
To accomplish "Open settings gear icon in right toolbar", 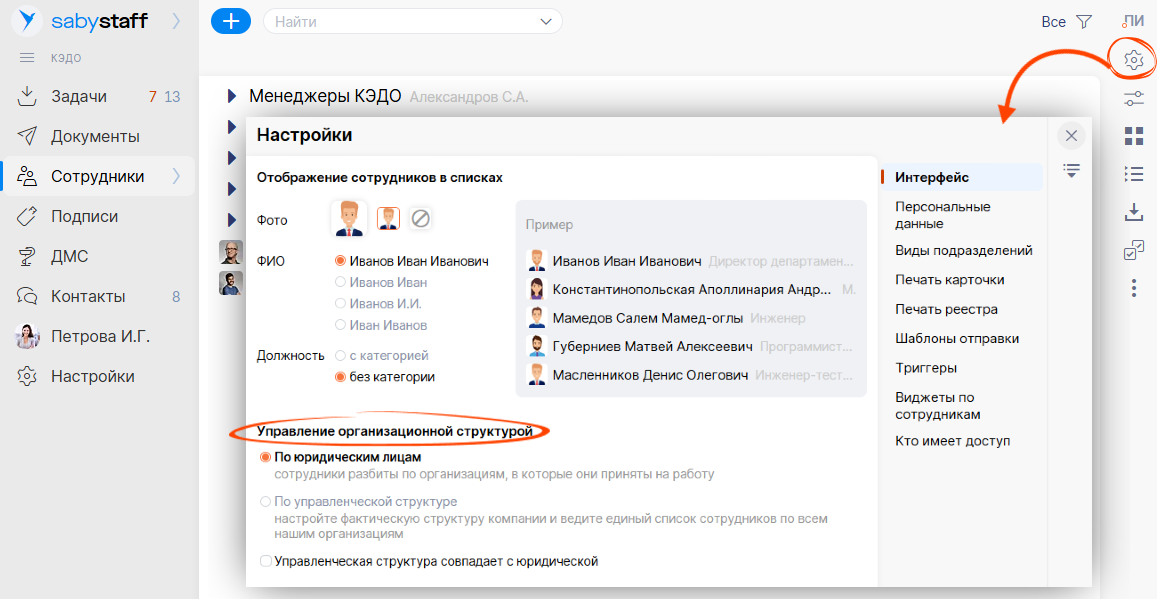I will (x=1133, y=60).
